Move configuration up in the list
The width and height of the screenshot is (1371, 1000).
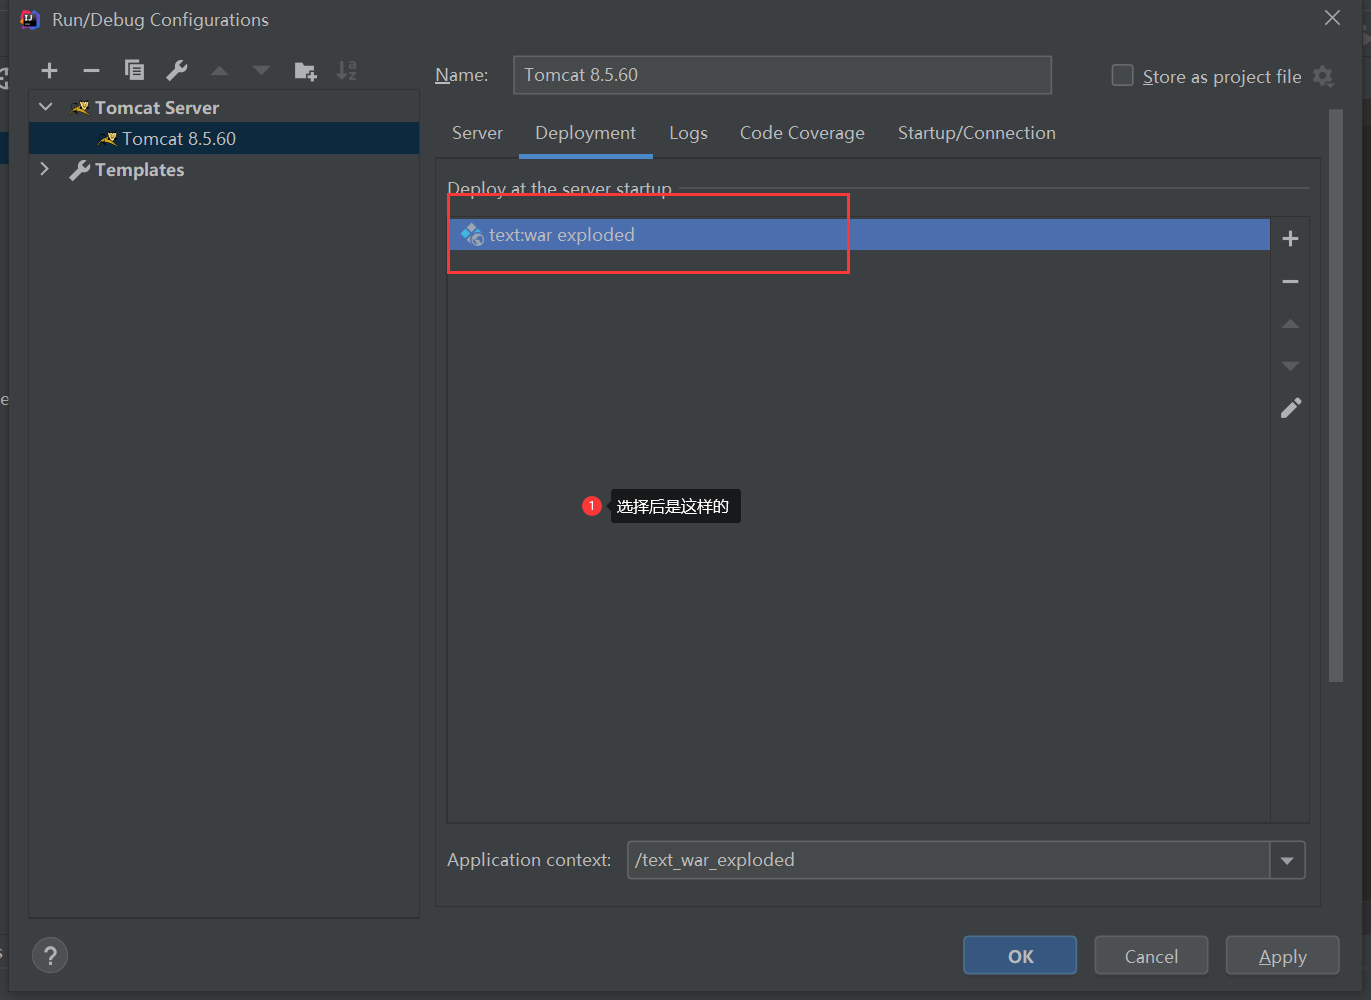click(x=219, y=70)
